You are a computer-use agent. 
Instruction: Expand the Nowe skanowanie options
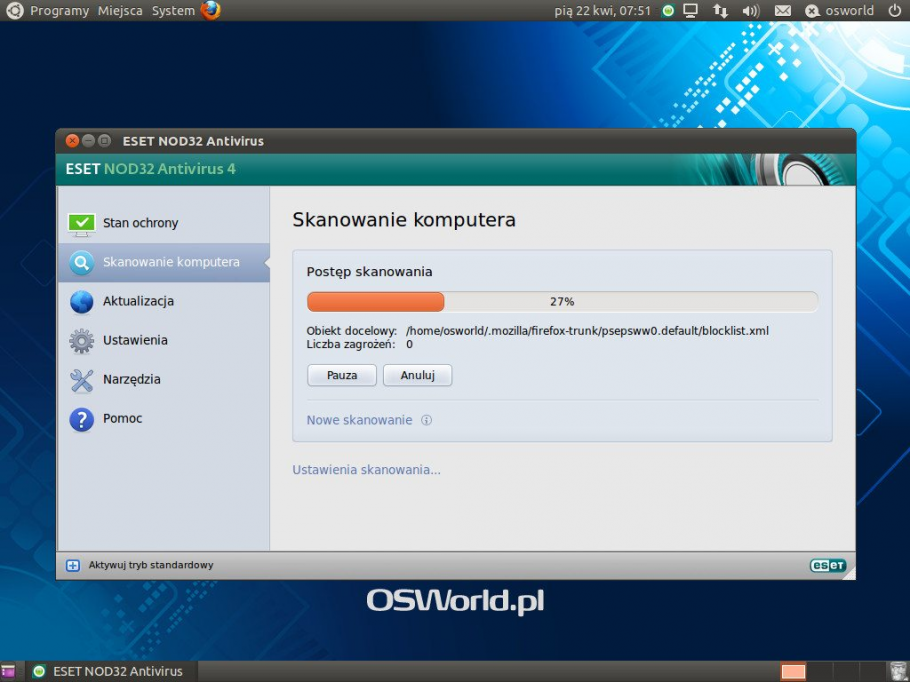[356, 420]
